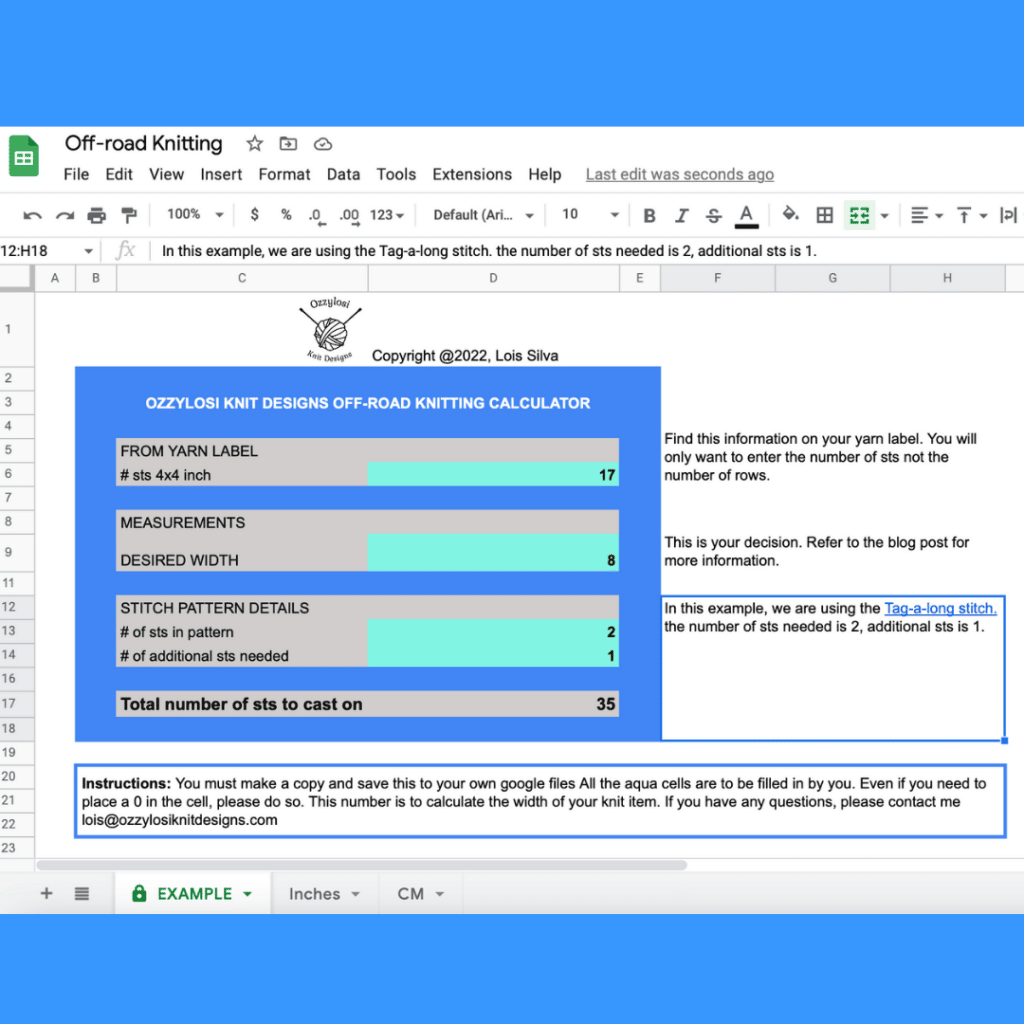
Task: Show the all sheets list
Action: pyautogui.click(x=82, y=893)
